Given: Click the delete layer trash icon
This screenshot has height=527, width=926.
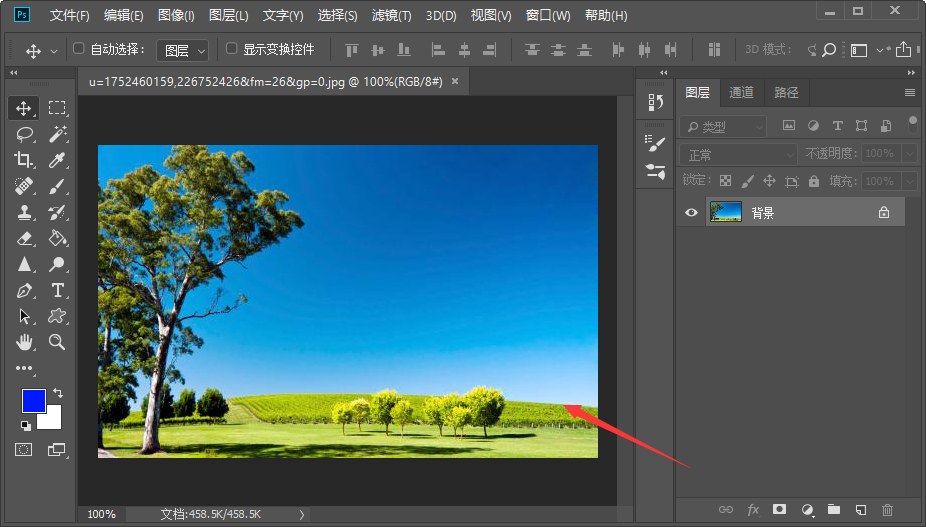Looking at the screenshot, I should [x=887, y=510].
